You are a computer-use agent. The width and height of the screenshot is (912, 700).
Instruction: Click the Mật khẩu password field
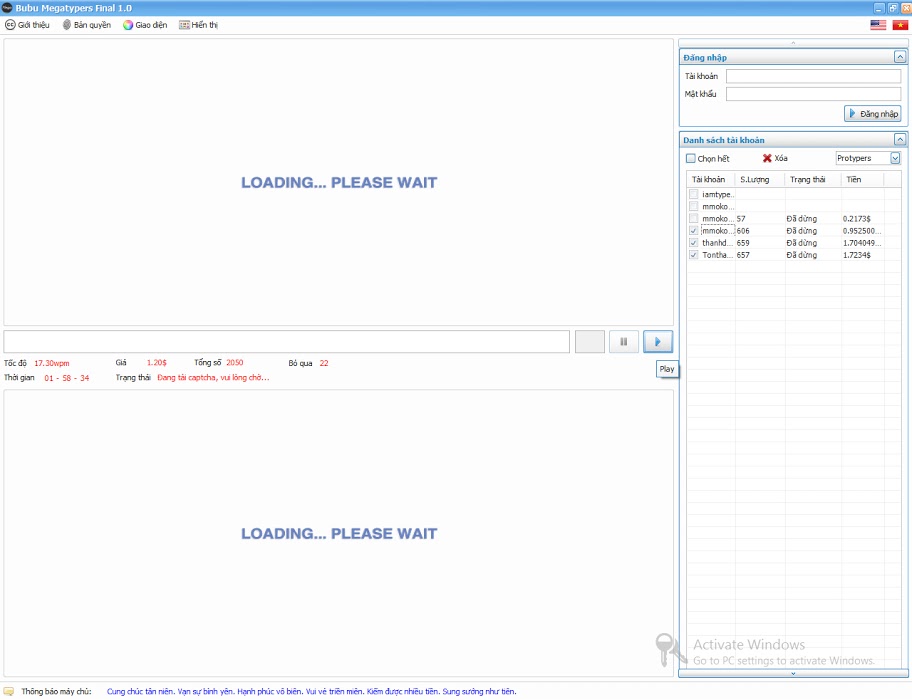click(x=812, y=94)
